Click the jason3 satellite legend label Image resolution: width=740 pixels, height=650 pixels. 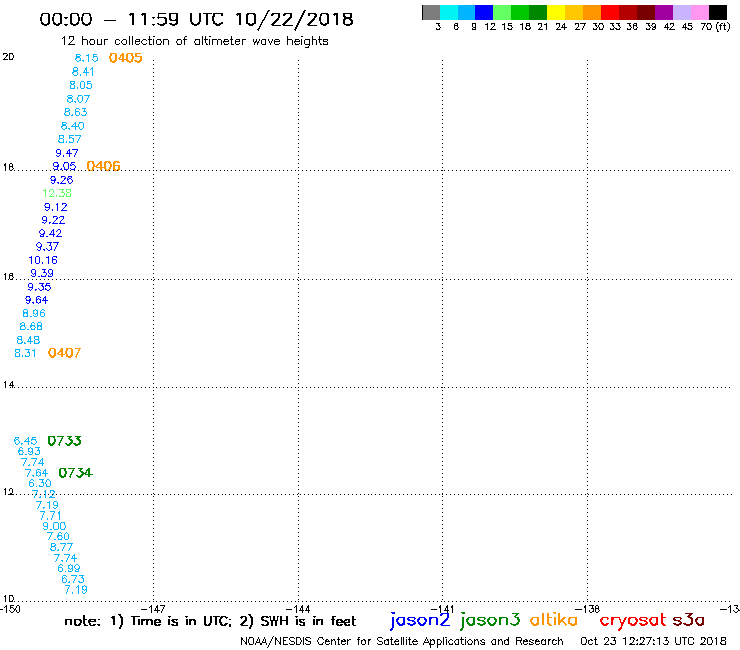tap(490, 620)
